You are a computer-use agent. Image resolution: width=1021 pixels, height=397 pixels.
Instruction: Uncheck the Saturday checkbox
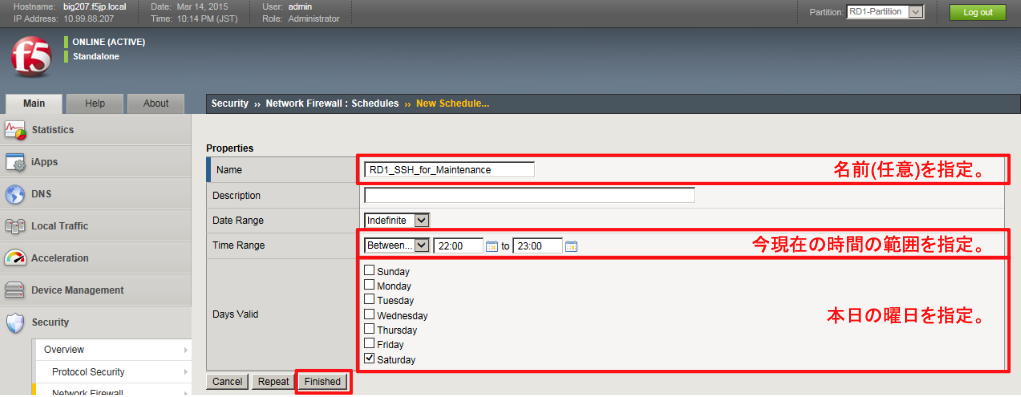pyautogui.click(x=369, y=358)
